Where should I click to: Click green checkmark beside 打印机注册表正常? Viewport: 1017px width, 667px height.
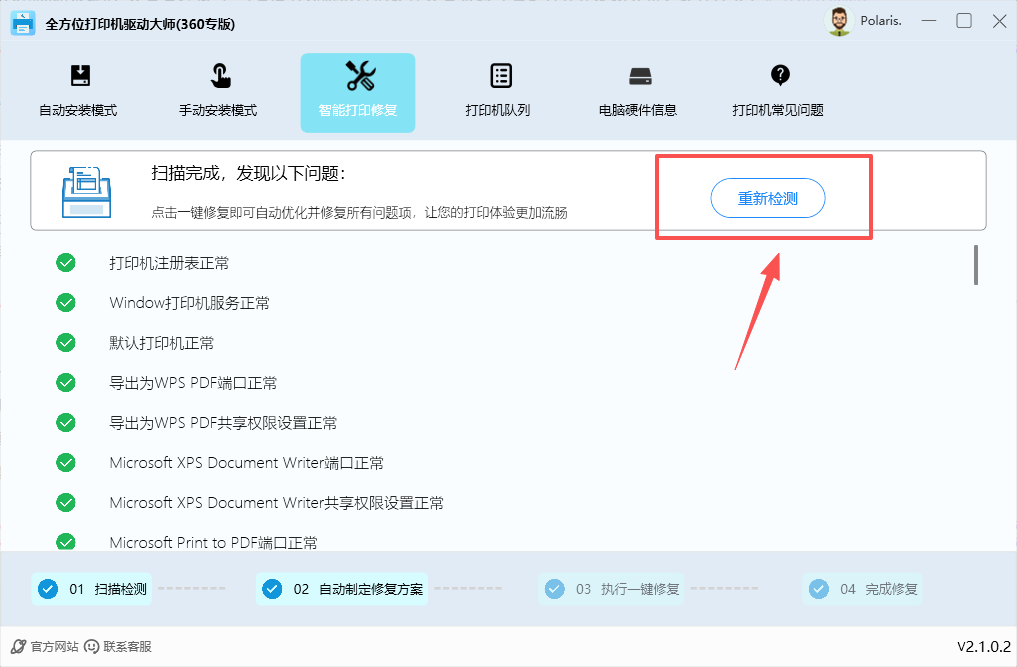[65, 262]
